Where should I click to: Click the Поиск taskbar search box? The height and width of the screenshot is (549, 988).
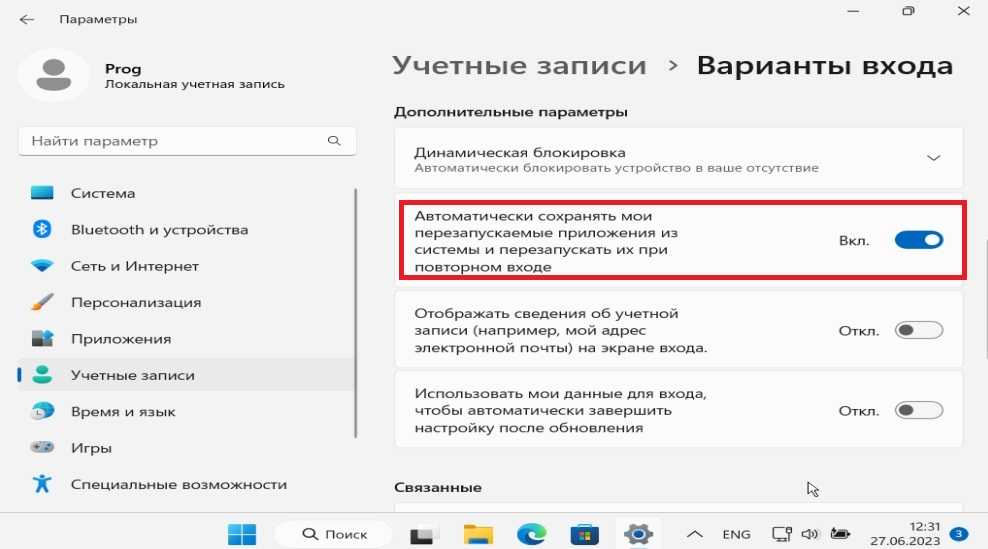333,535
